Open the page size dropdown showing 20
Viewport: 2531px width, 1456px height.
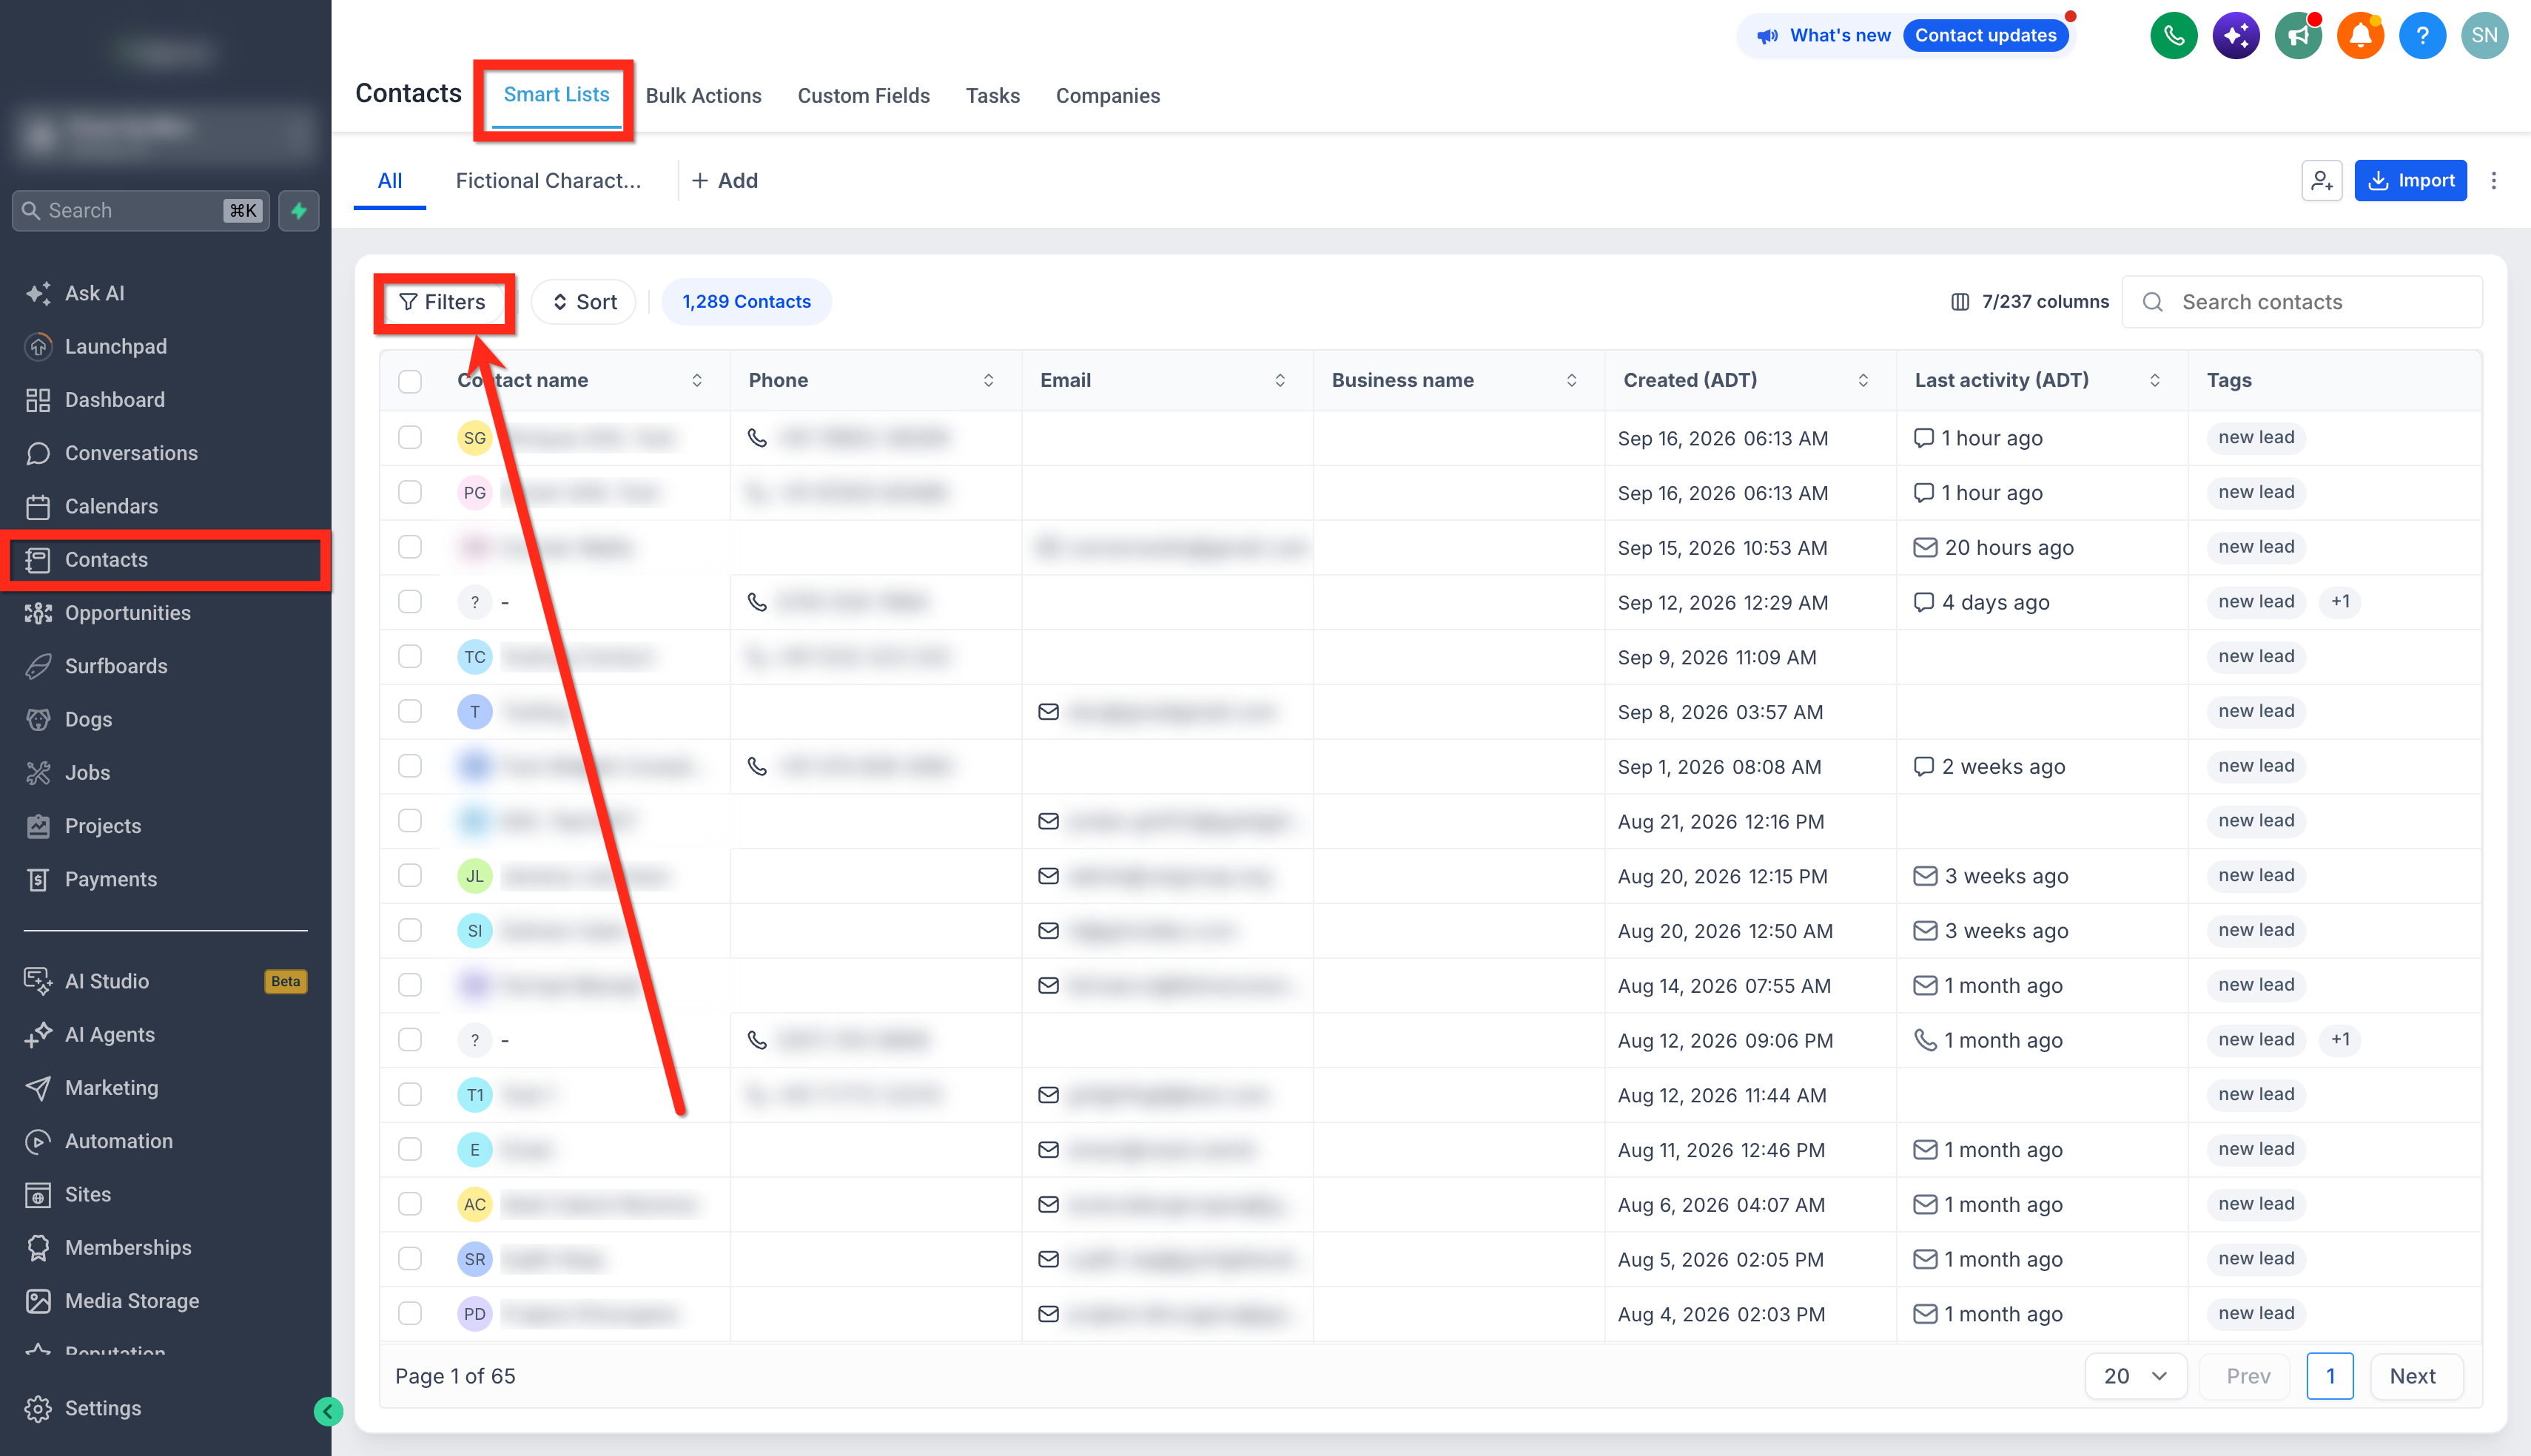(2135, 1376)
